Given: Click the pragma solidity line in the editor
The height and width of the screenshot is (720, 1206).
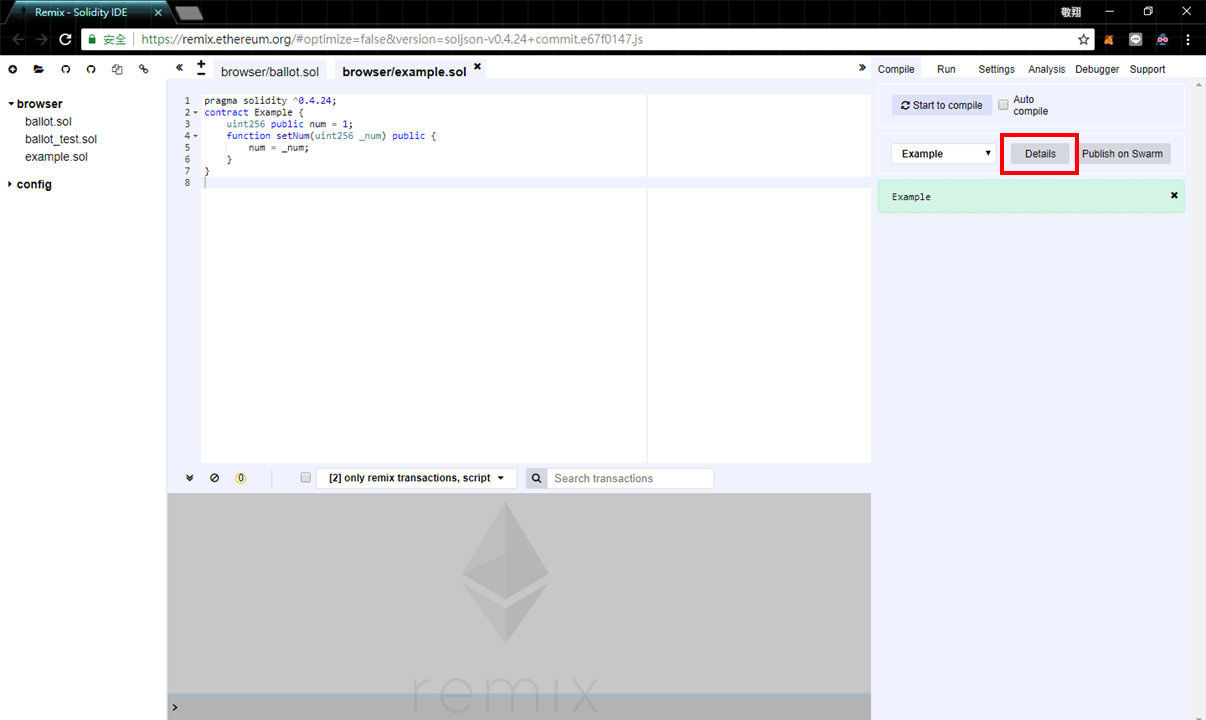Looking at the screenshot, I should [x=270, y=101].
